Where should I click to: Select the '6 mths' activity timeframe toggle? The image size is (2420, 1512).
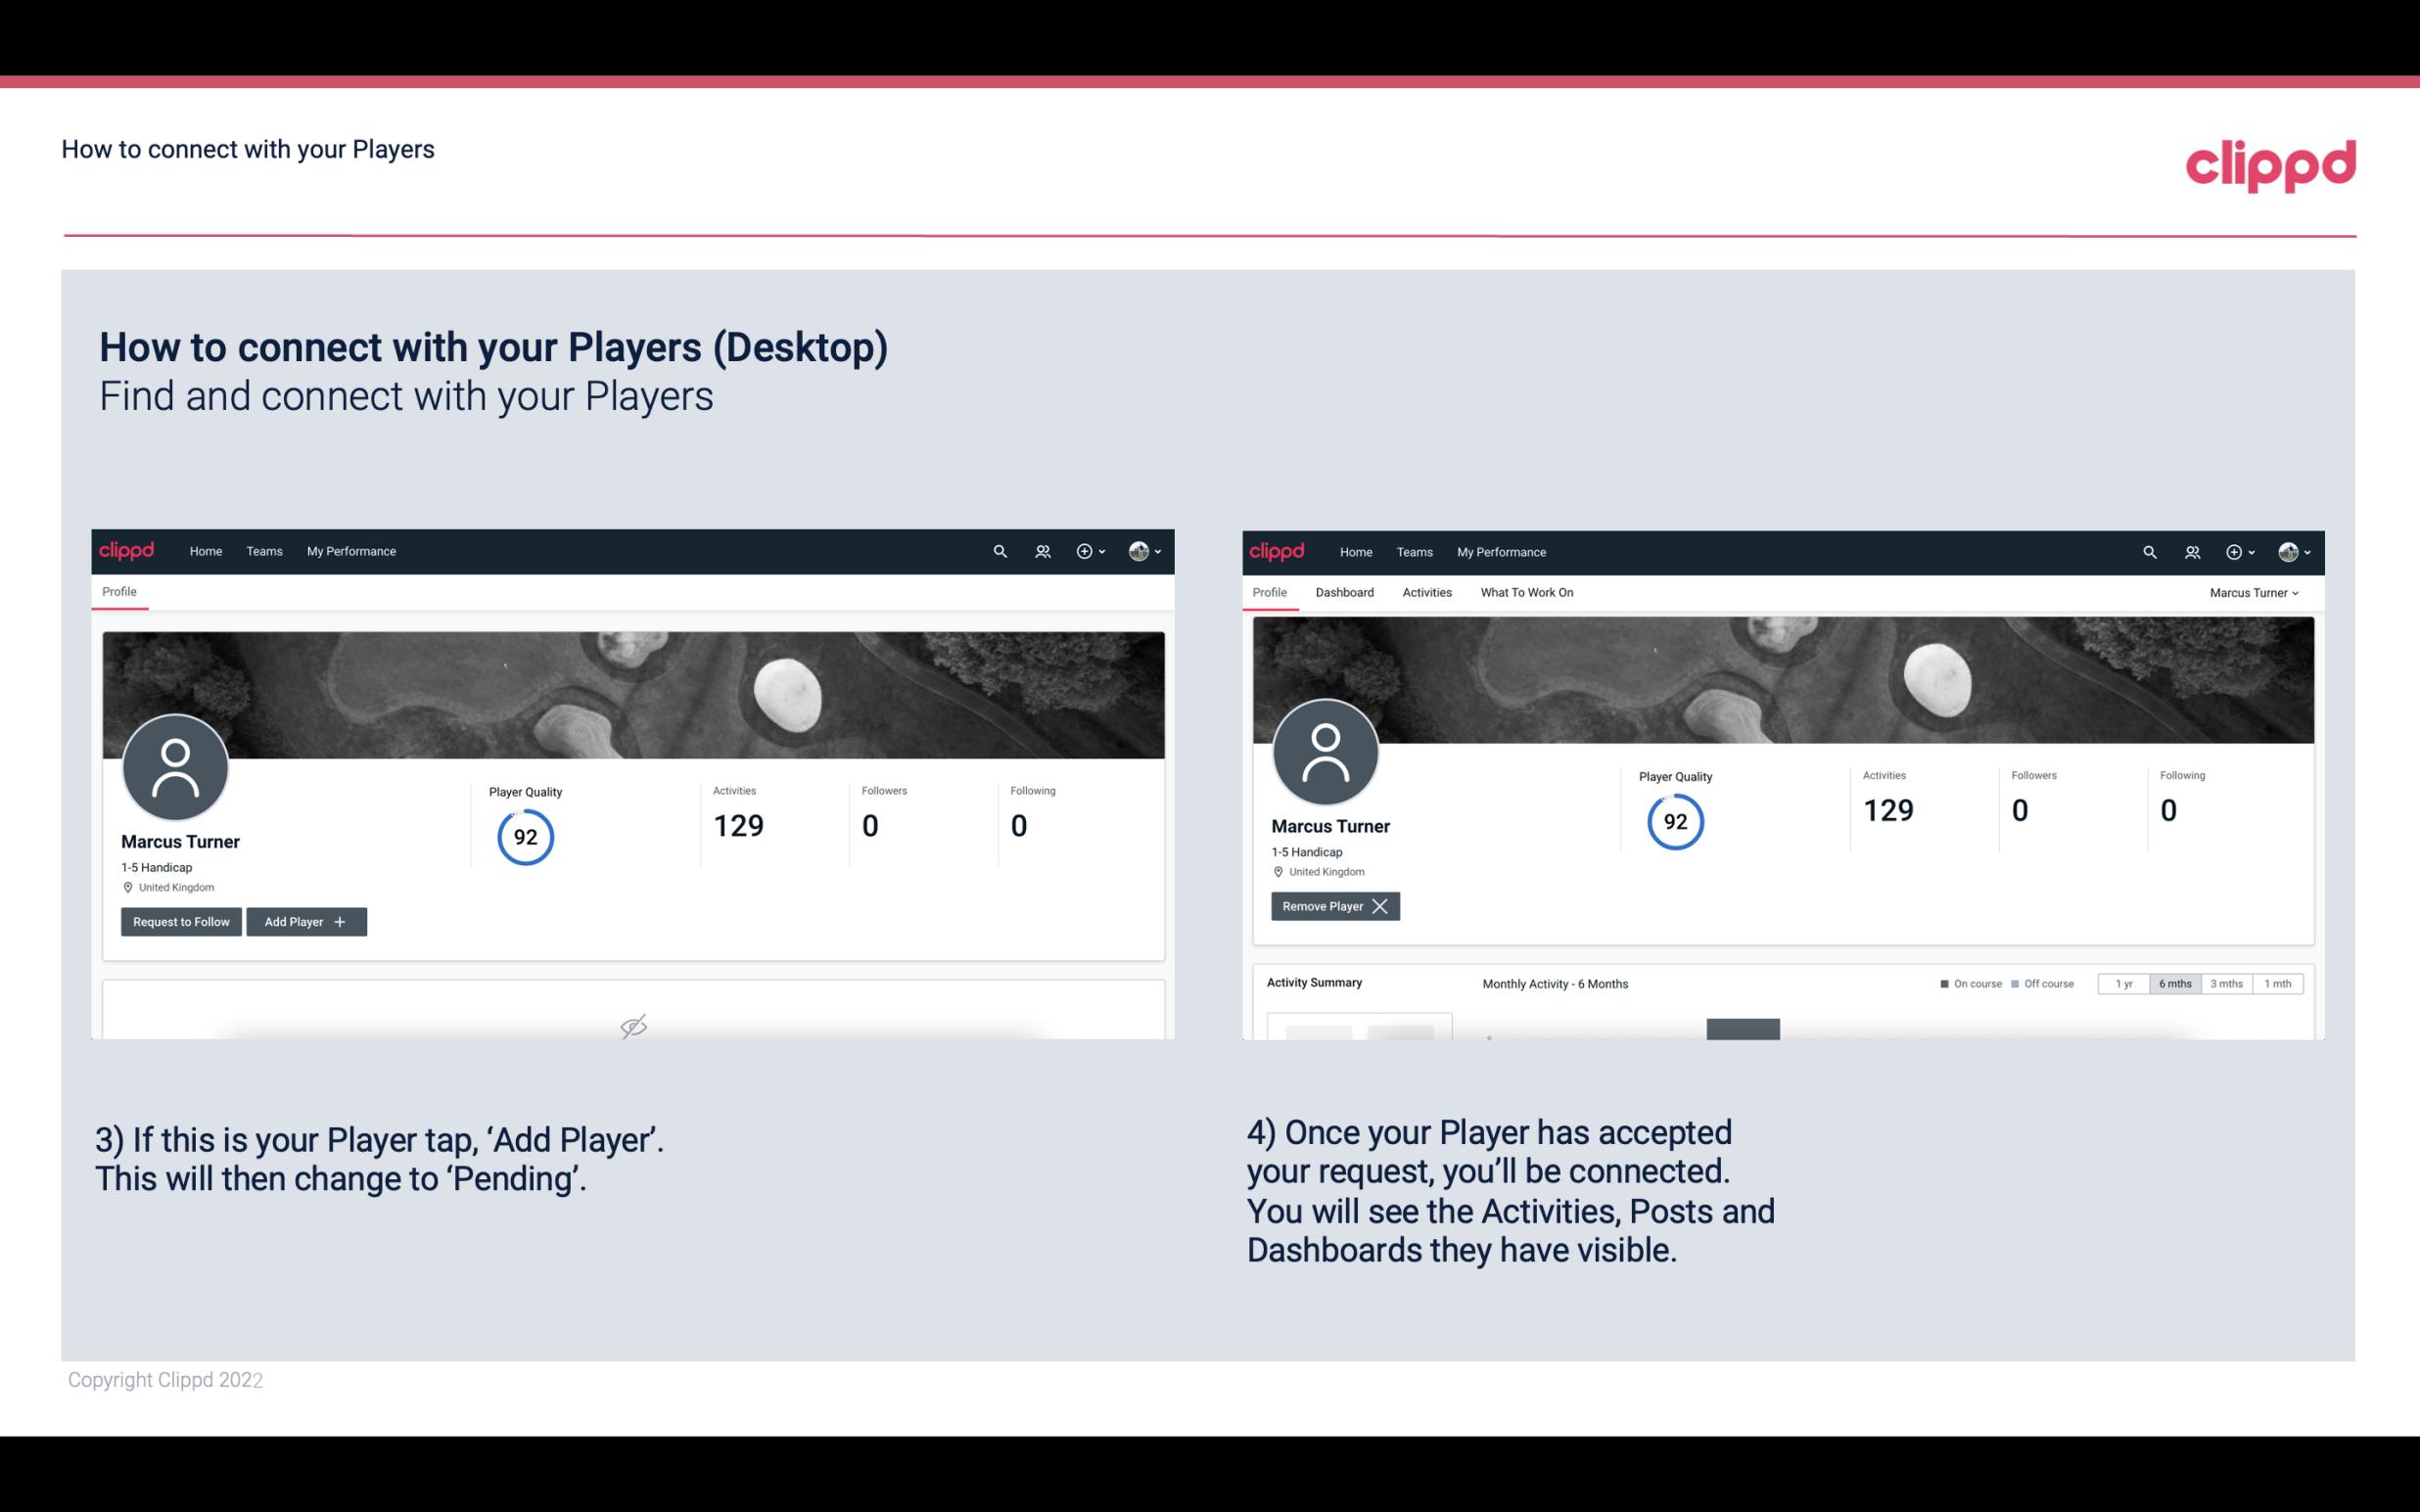coord(2169,983)
